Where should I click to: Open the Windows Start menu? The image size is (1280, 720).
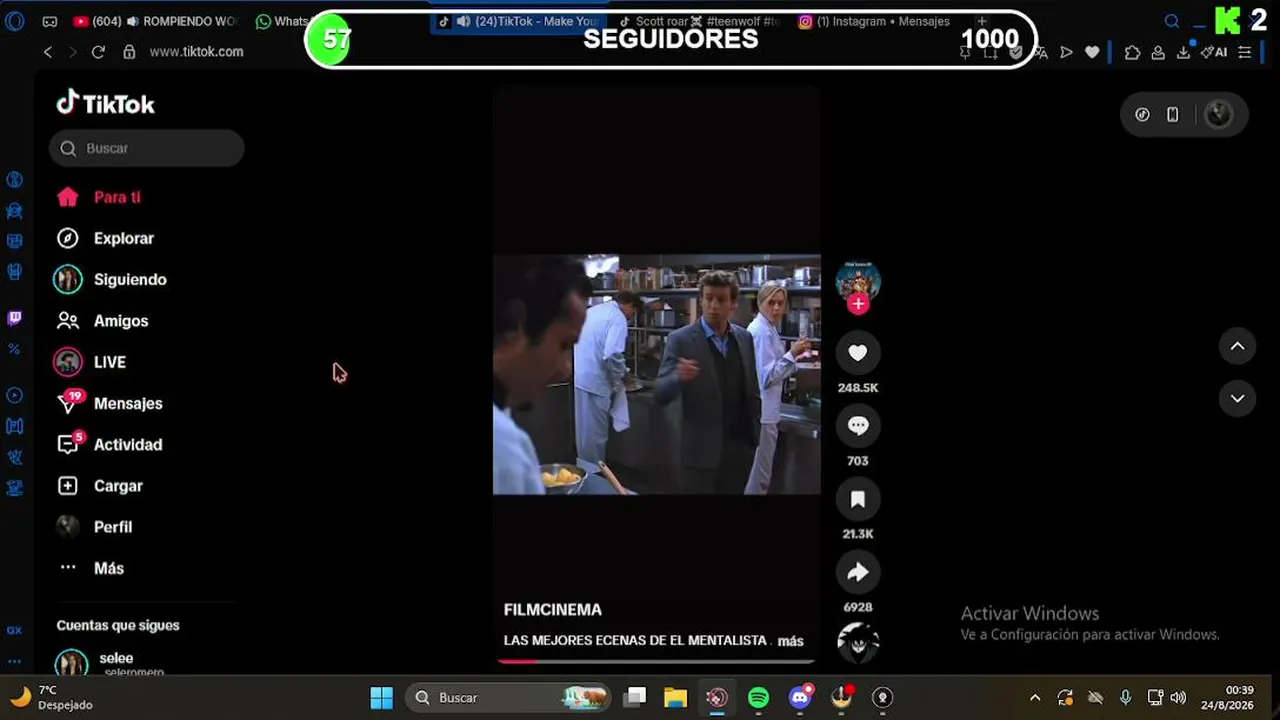(382, 698)
